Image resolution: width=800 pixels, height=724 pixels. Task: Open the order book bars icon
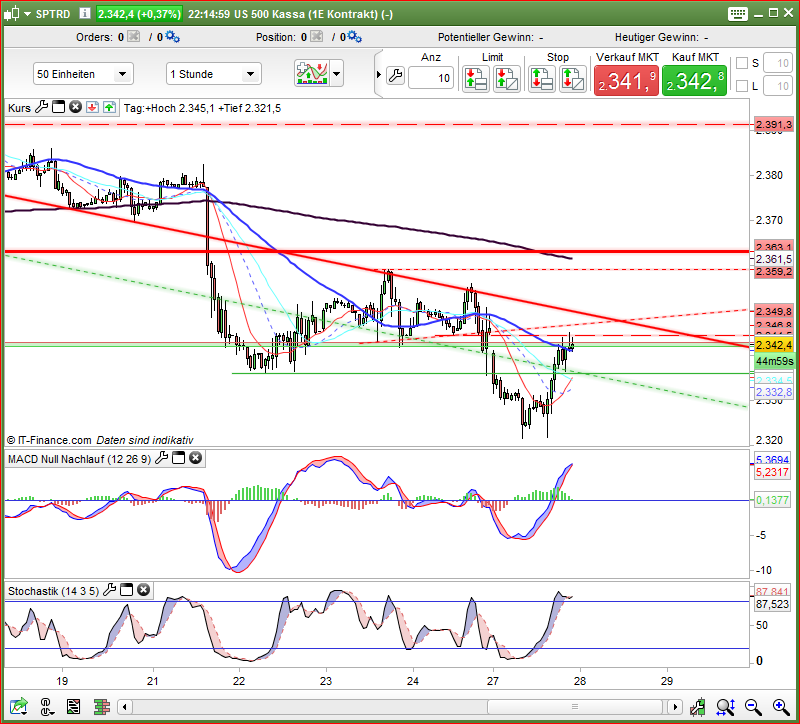102,707
